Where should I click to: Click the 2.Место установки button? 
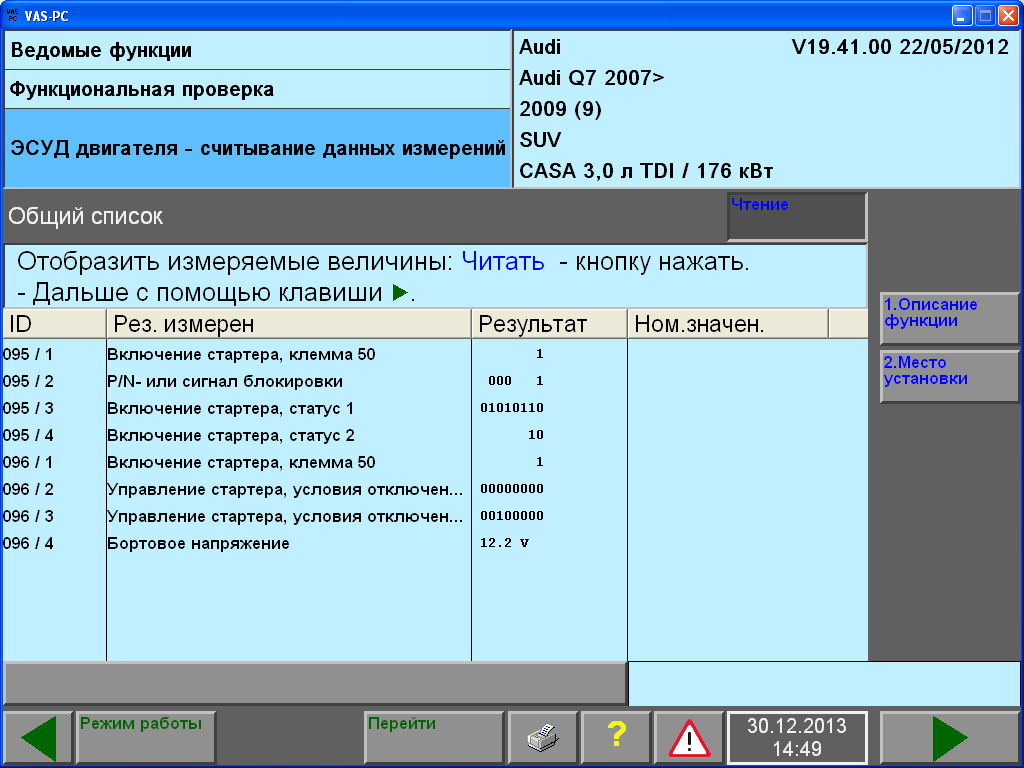coord(949,376)
